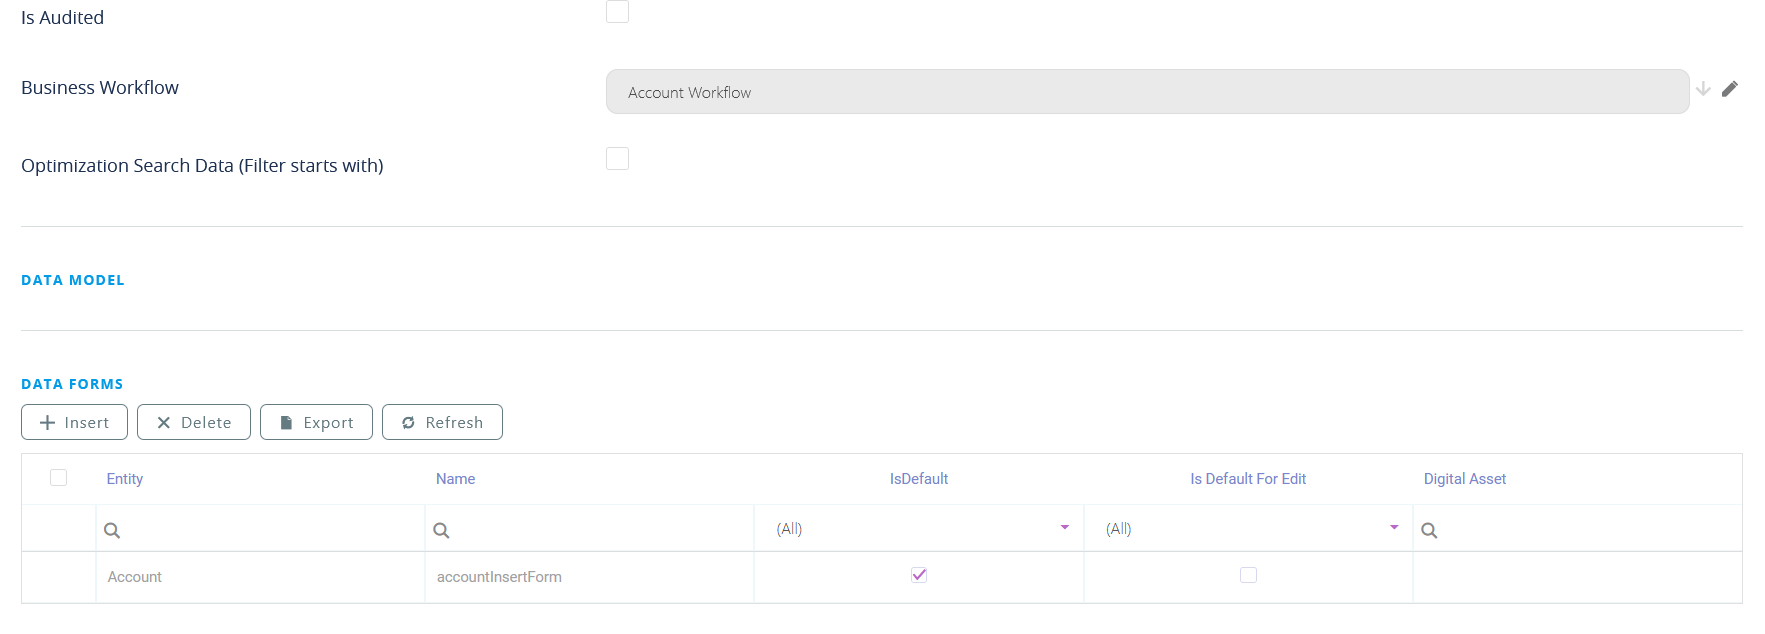1765x634 pixels.
Task: Click the down arrow icon beside Account Workflow
Action: pos(1703,89)
